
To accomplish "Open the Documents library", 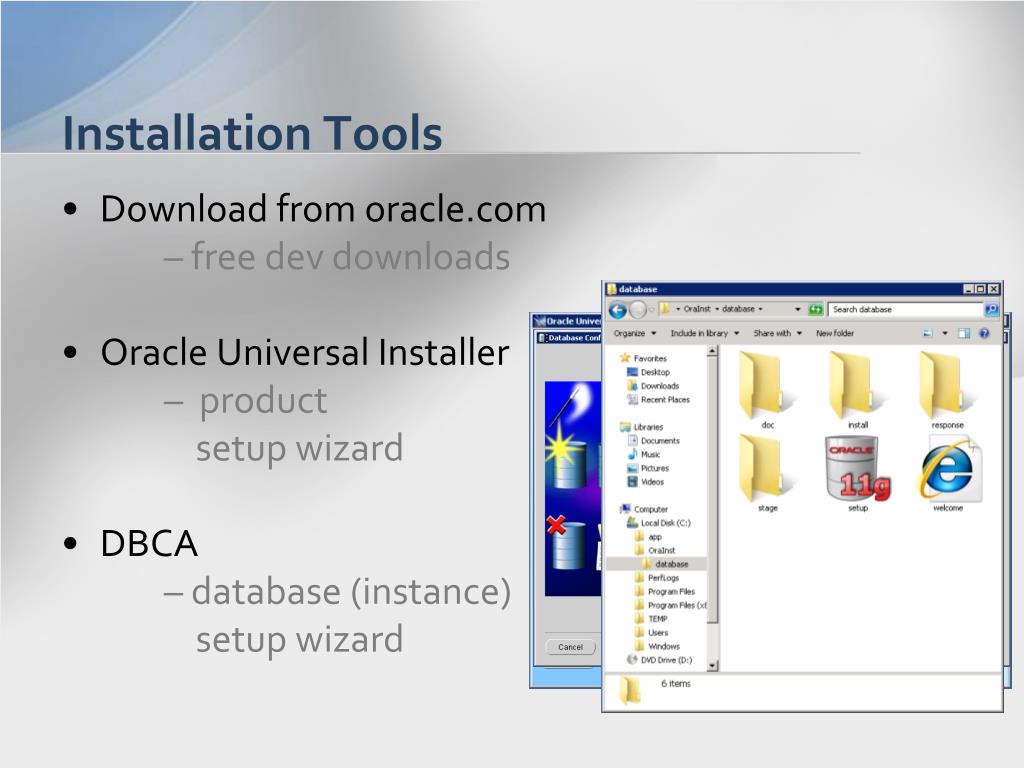I will 654,441.
